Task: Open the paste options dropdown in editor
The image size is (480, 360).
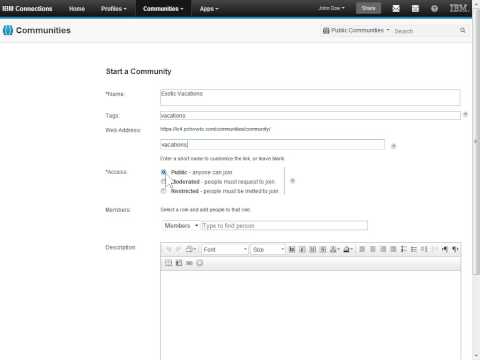Action: [191, 249]
